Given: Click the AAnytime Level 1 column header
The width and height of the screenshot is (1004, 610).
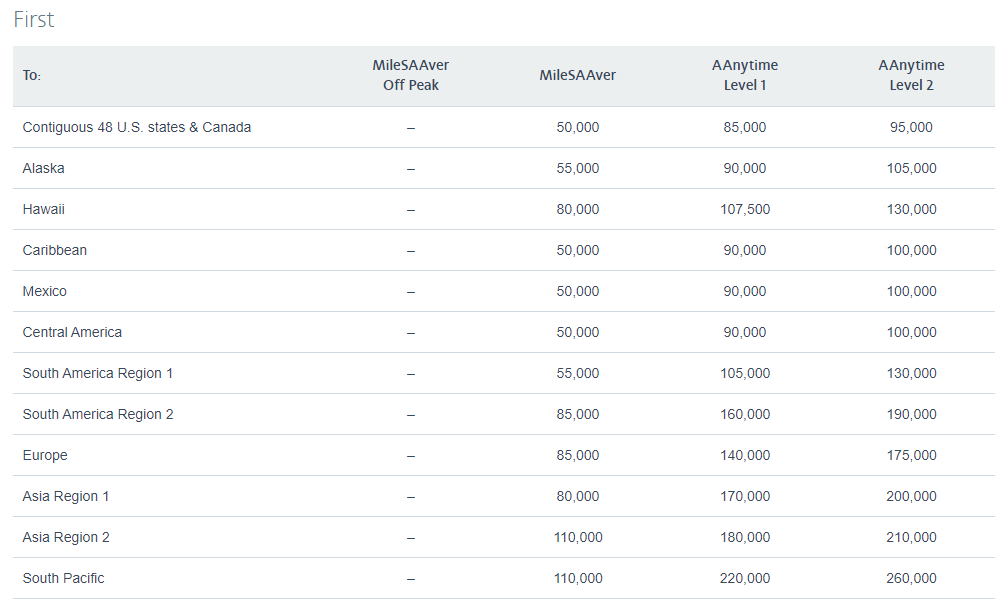Looking at the screenshot, I should click(x=744, y=75).
